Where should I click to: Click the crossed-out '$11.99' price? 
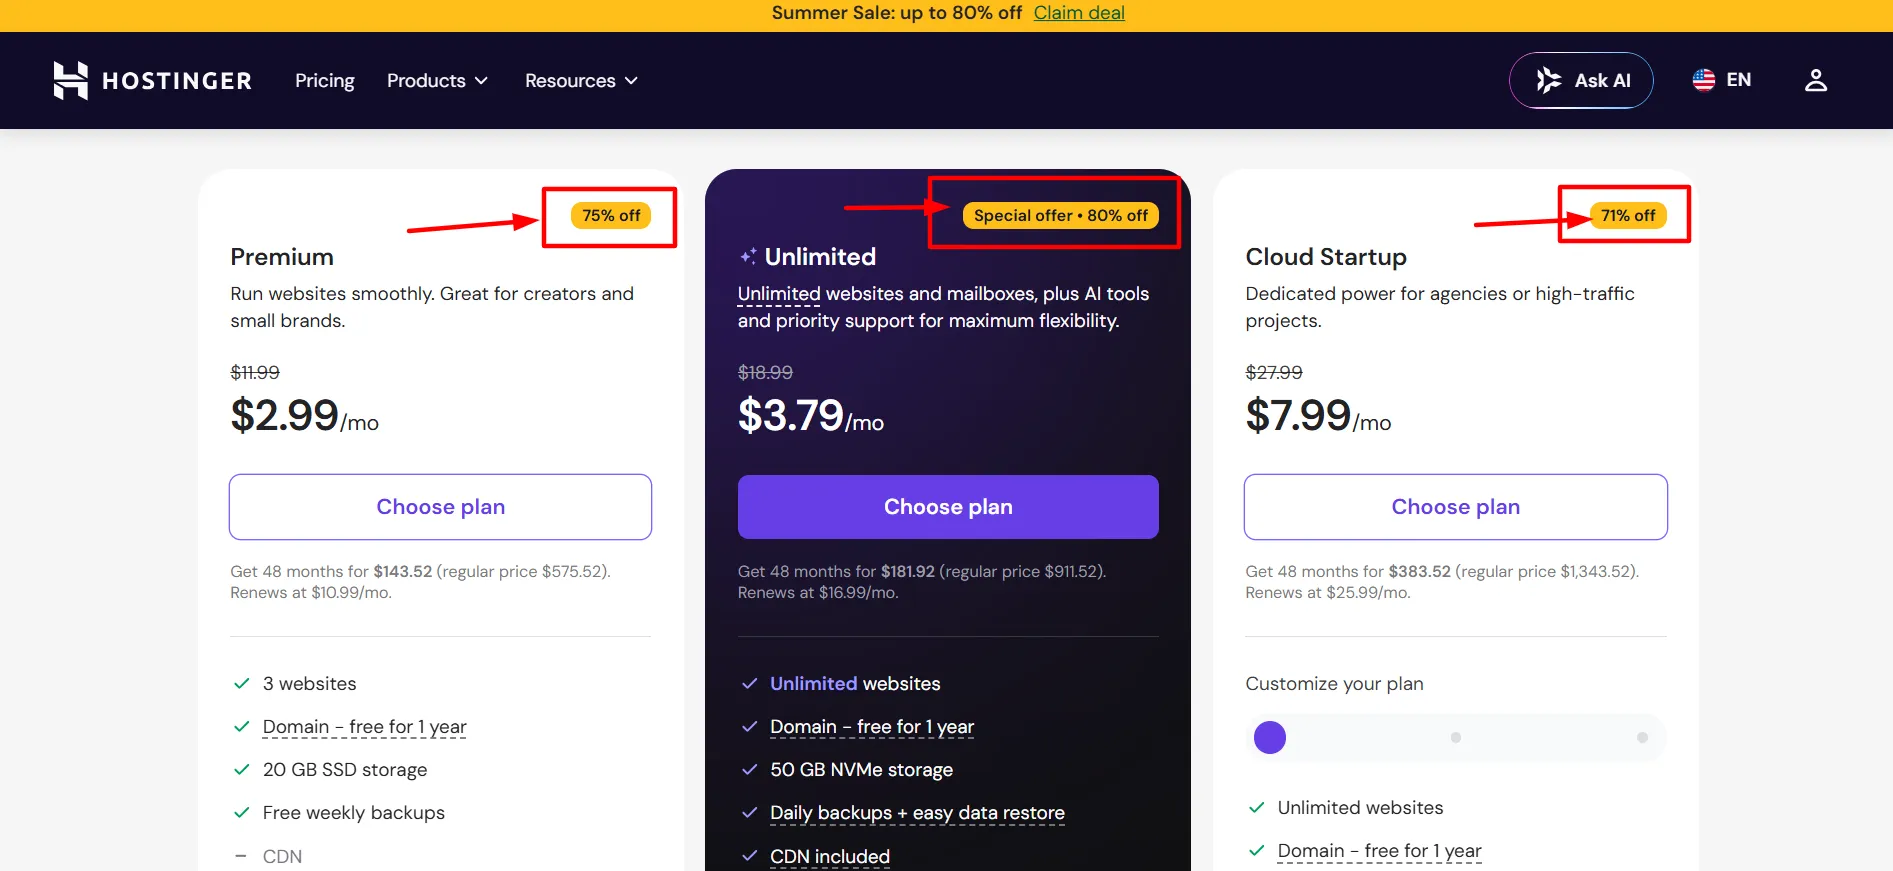pyautogui.click(x=255, y=373)
